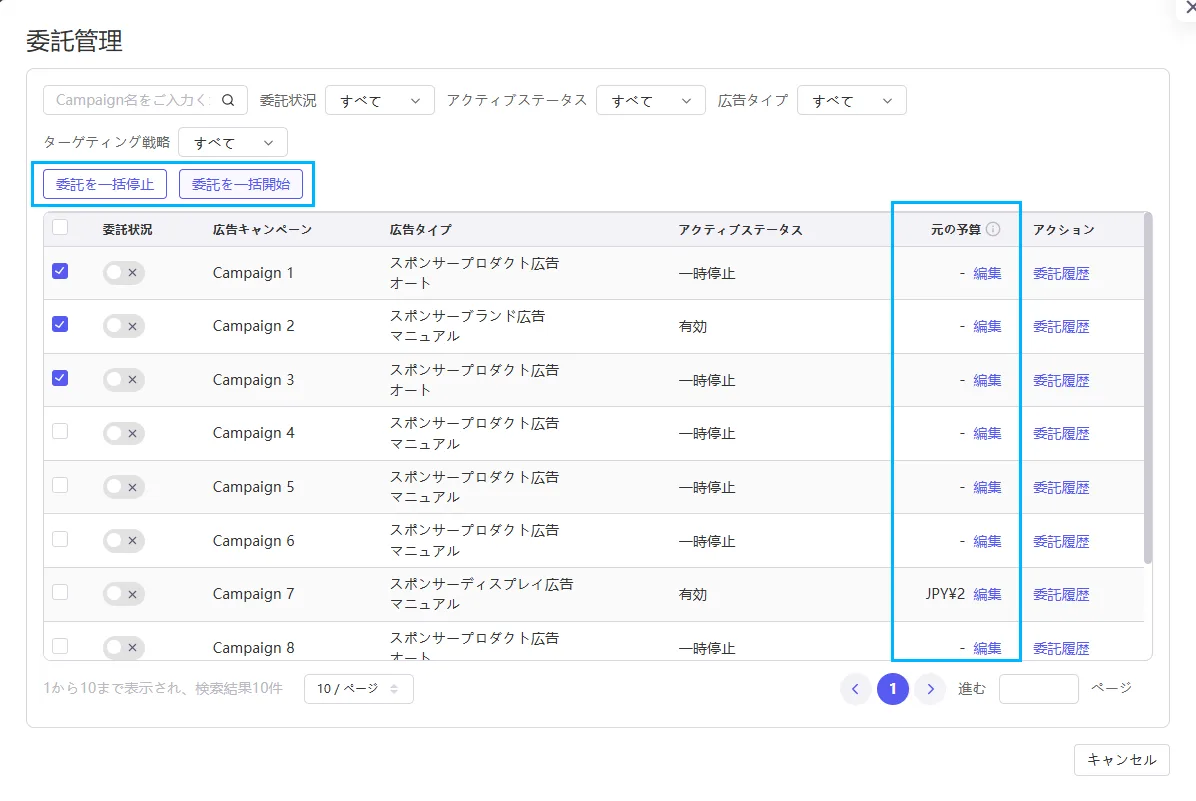Toggle delegation switch for Campaign 7
1196x801 pixels.
coord(124,594)
